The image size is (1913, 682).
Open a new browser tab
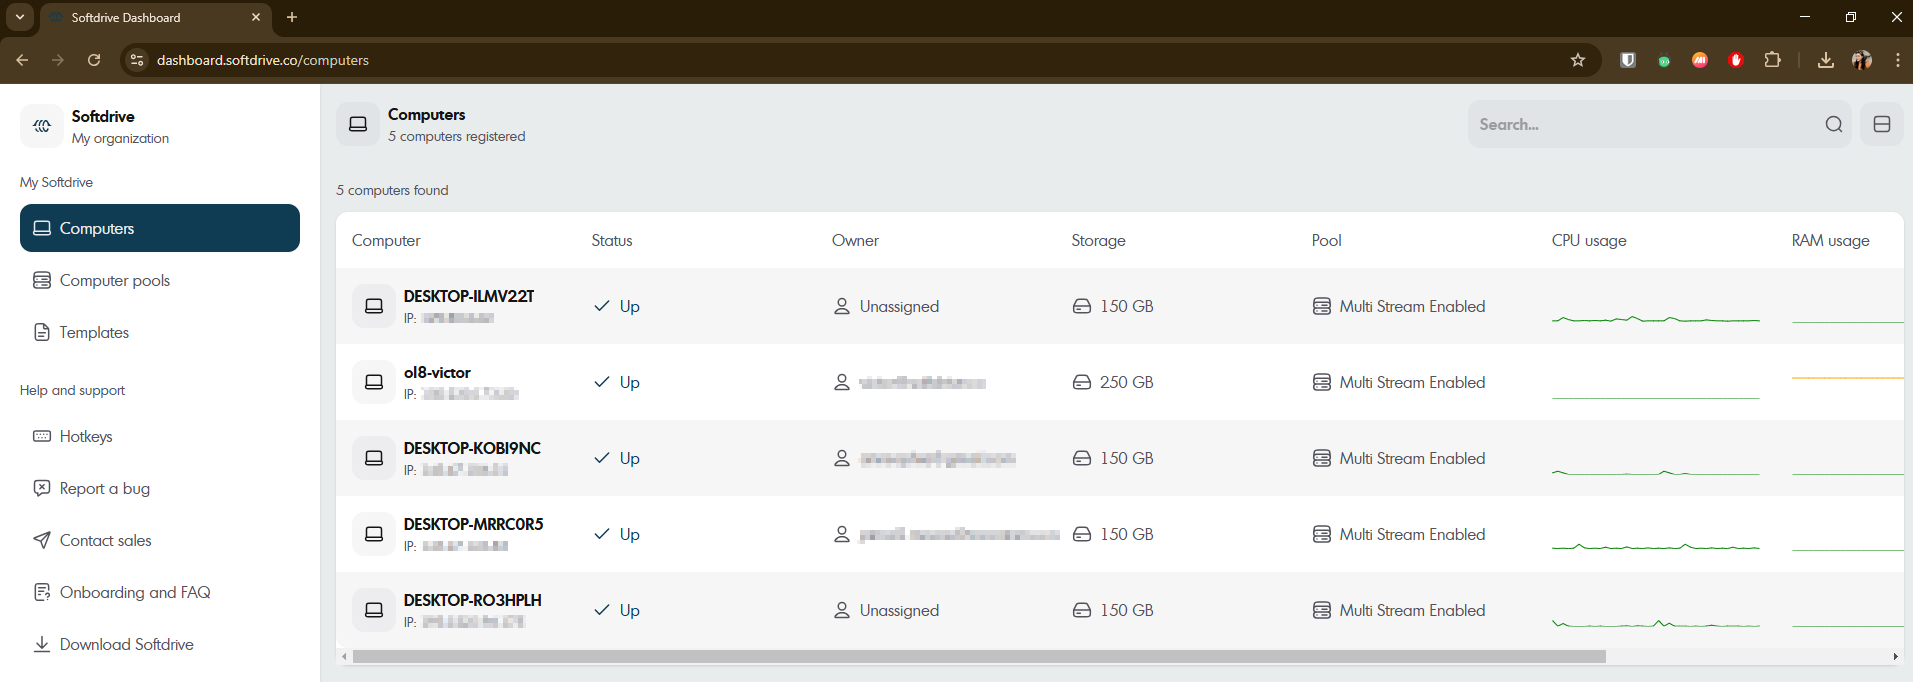coord(292,17)
